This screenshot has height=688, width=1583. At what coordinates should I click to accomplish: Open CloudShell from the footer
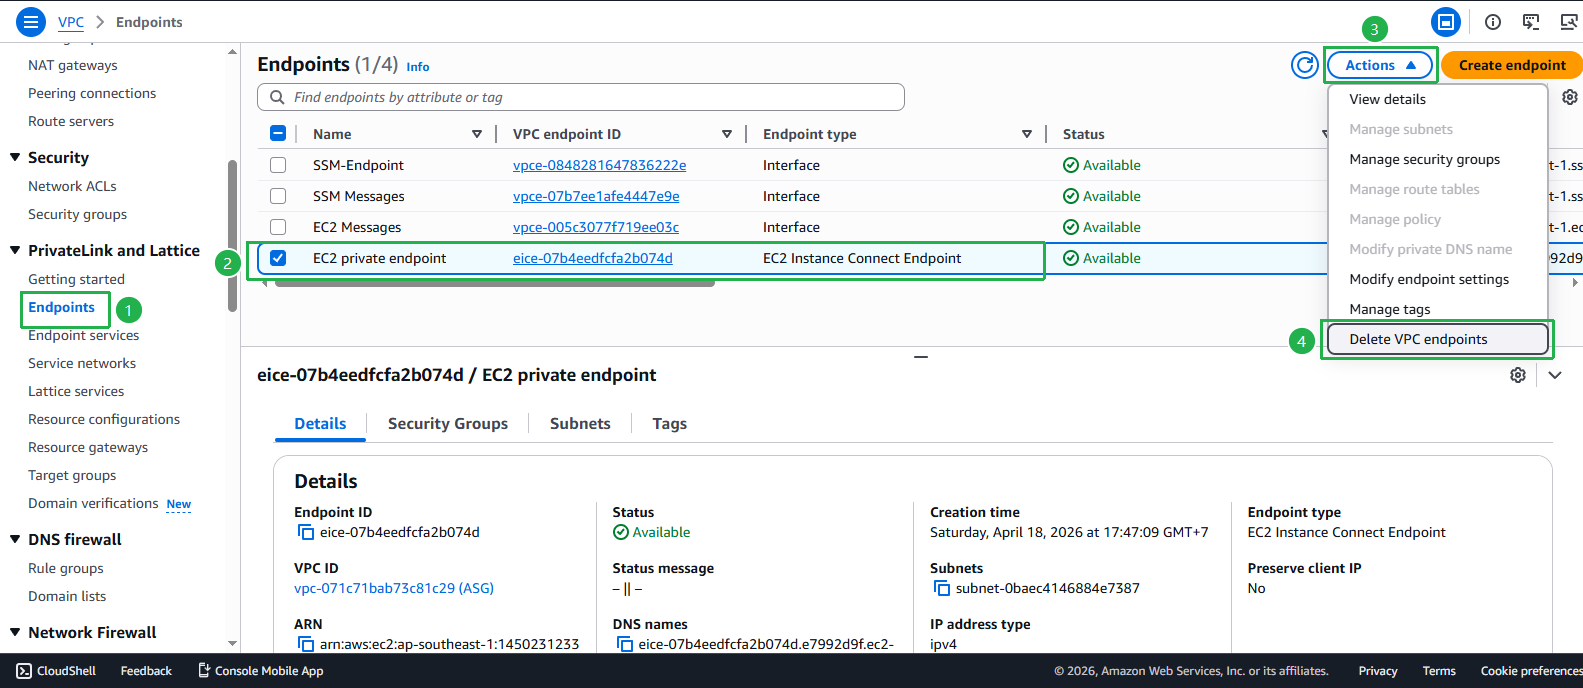[56, 671]
